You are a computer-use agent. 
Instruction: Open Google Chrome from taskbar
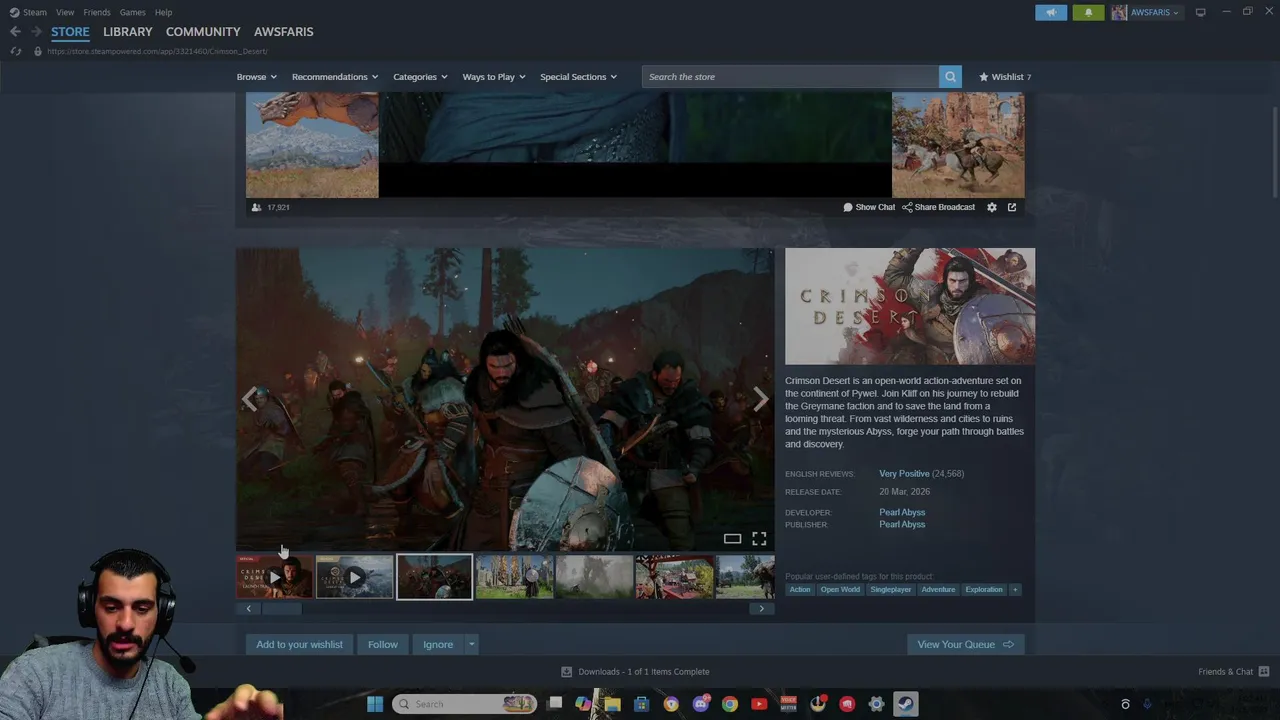[730, 704]
